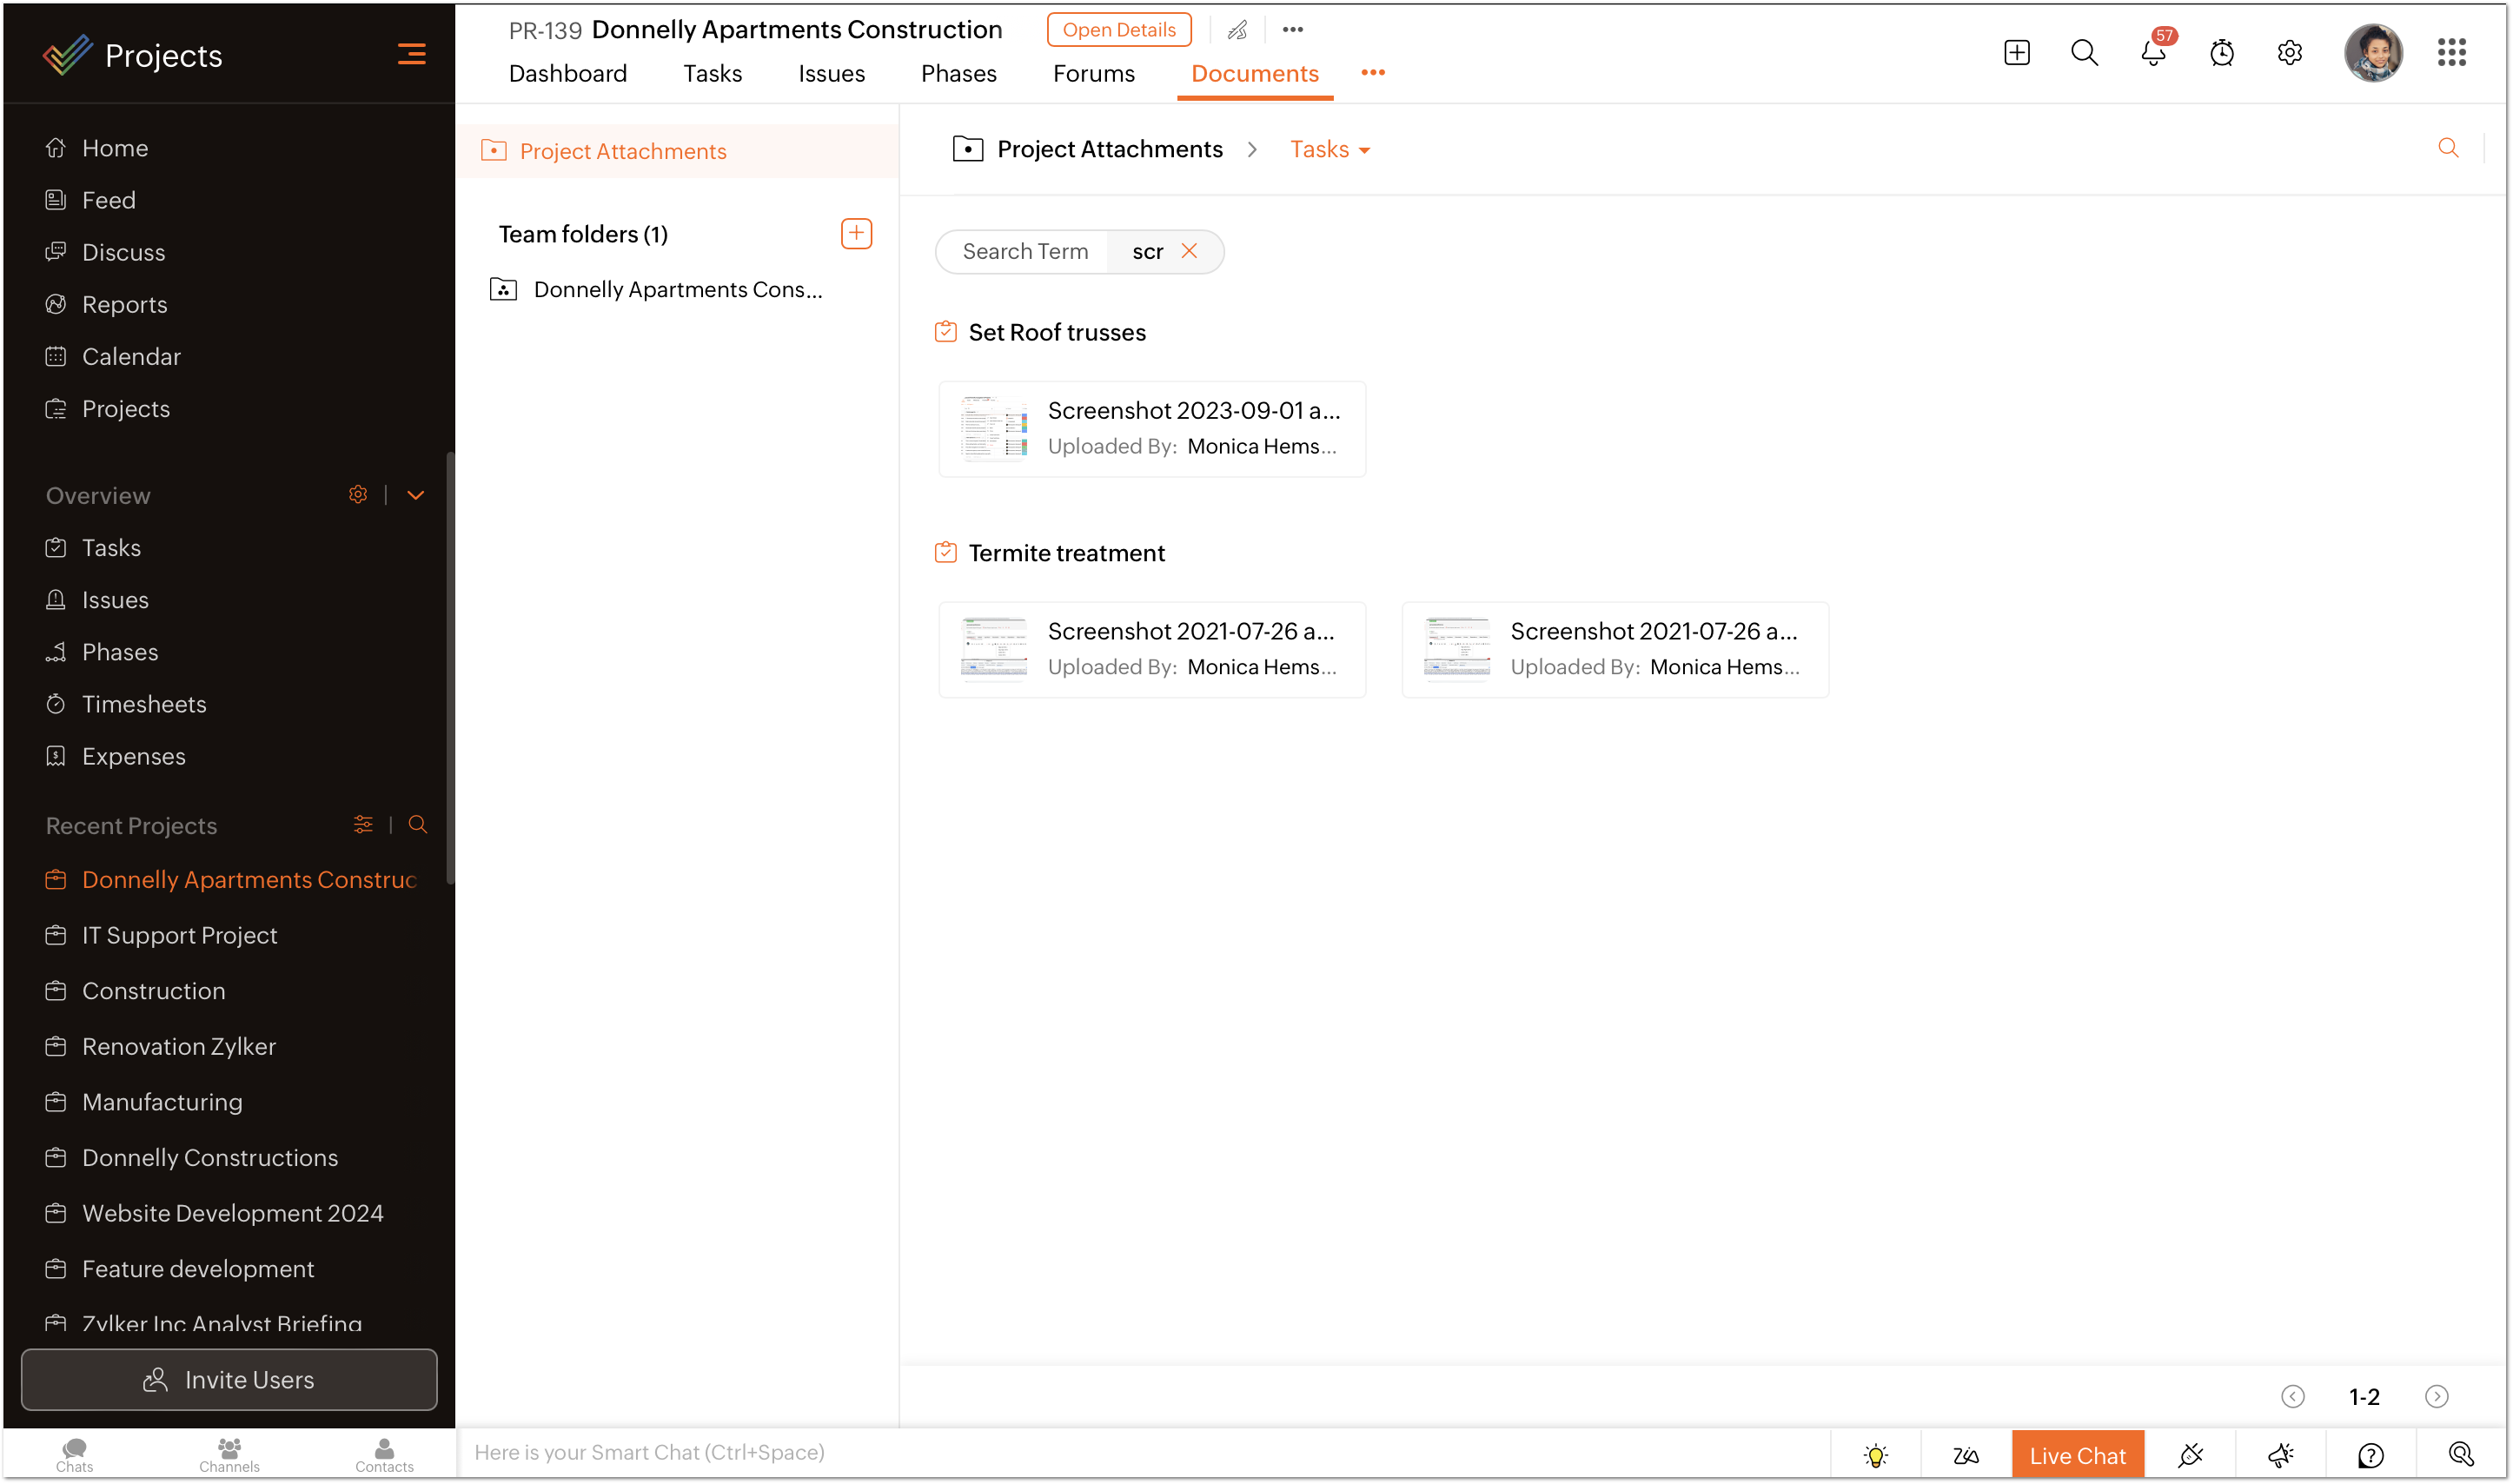The width and height of the screenshot is (2513, 1484).
Task: Add a new team folder
Action: pyautogui.click(x=856, y=234)
